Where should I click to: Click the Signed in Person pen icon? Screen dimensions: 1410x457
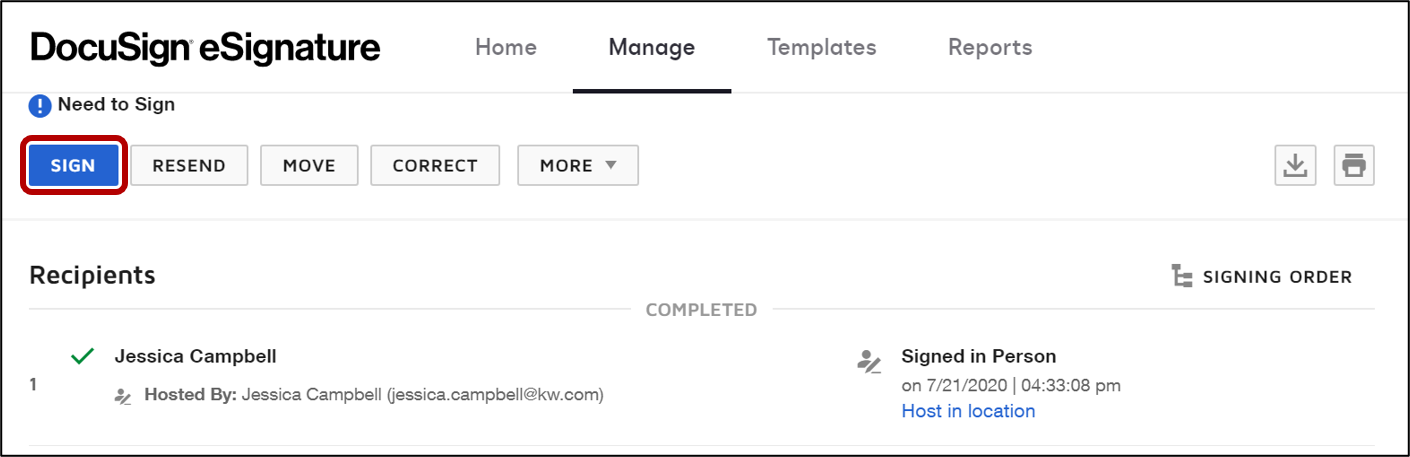[869, 361]
